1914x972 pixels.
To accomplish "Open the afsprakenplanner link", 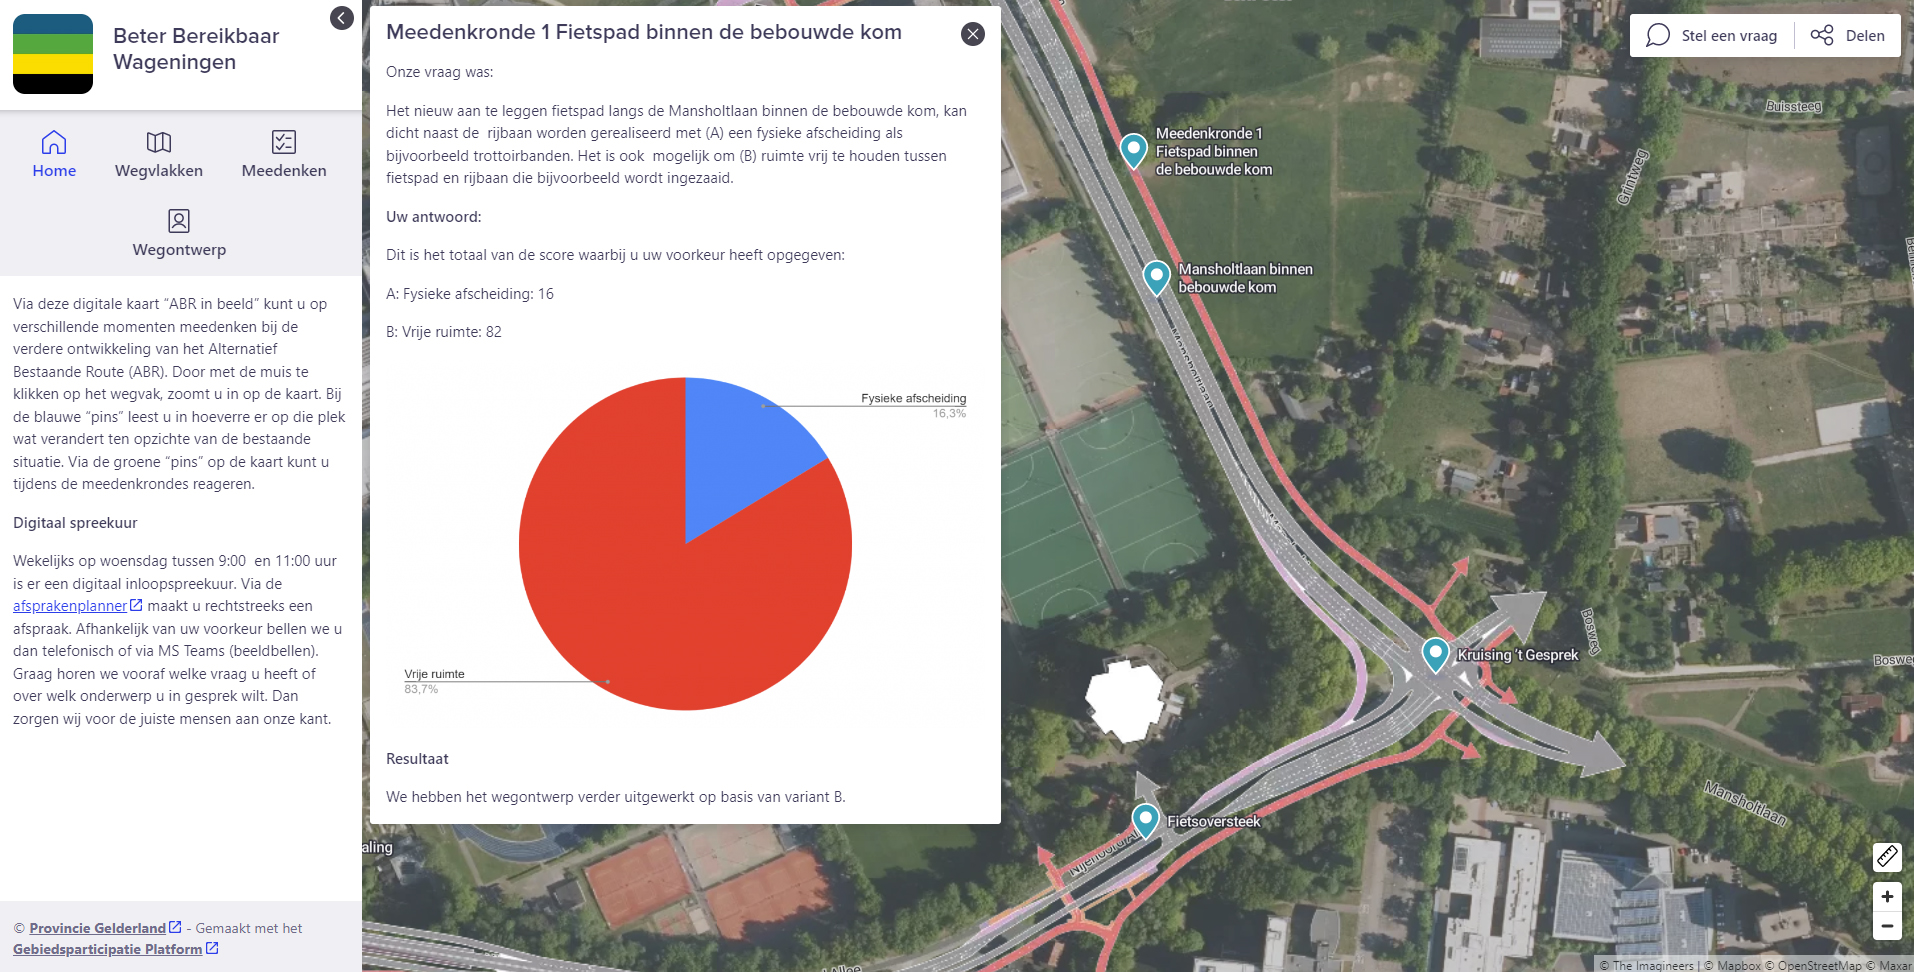I will pyautogui.click(x=70, y=605).
